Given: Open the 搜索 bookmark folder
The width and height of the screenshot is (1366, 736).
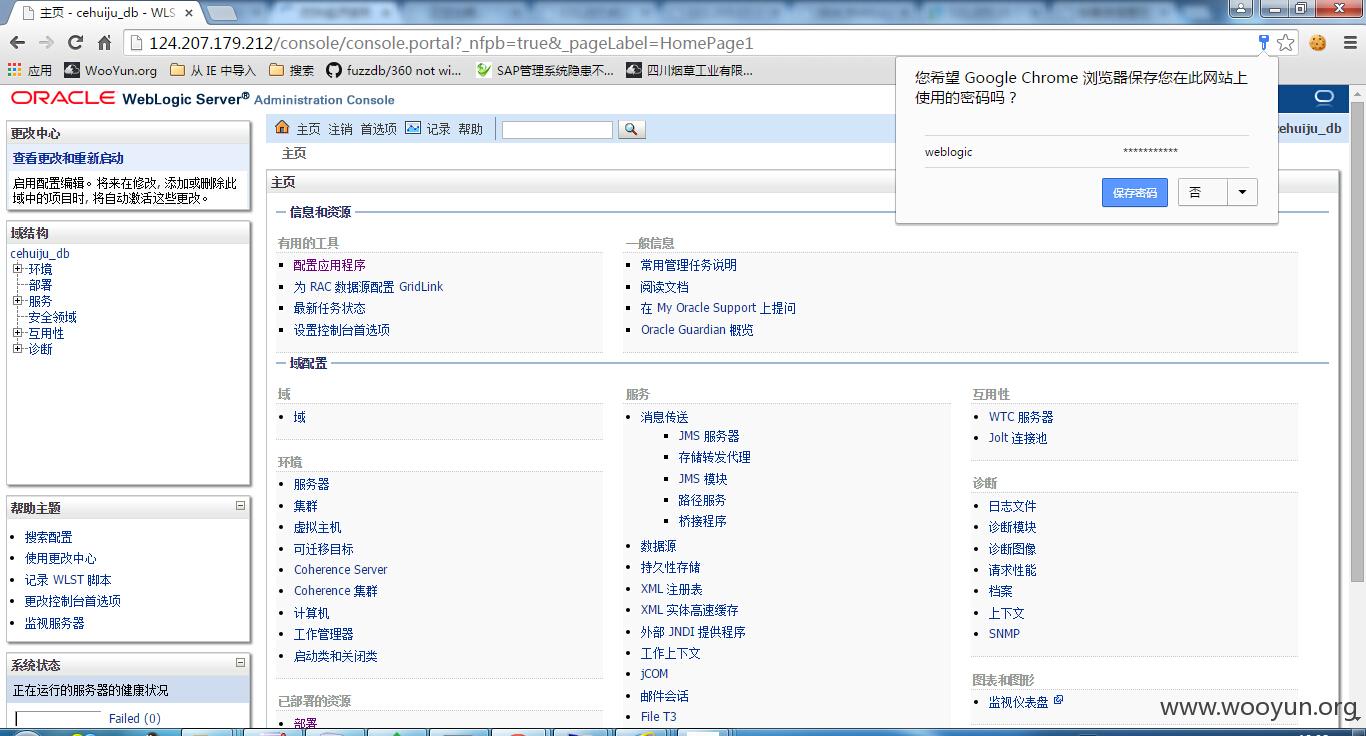Looking at the screenshot, I should point(291,70).
